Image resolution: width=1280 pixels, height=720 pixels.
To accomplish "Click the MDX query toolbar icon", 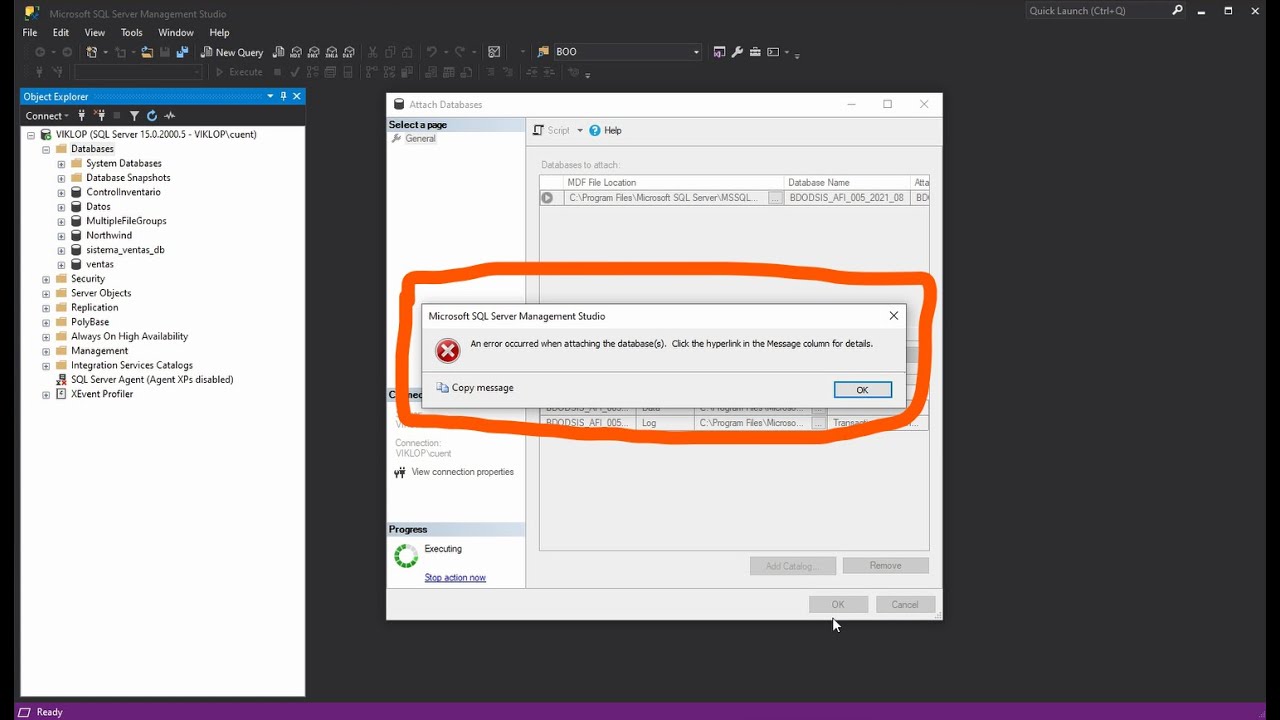I will pos(296,52).
